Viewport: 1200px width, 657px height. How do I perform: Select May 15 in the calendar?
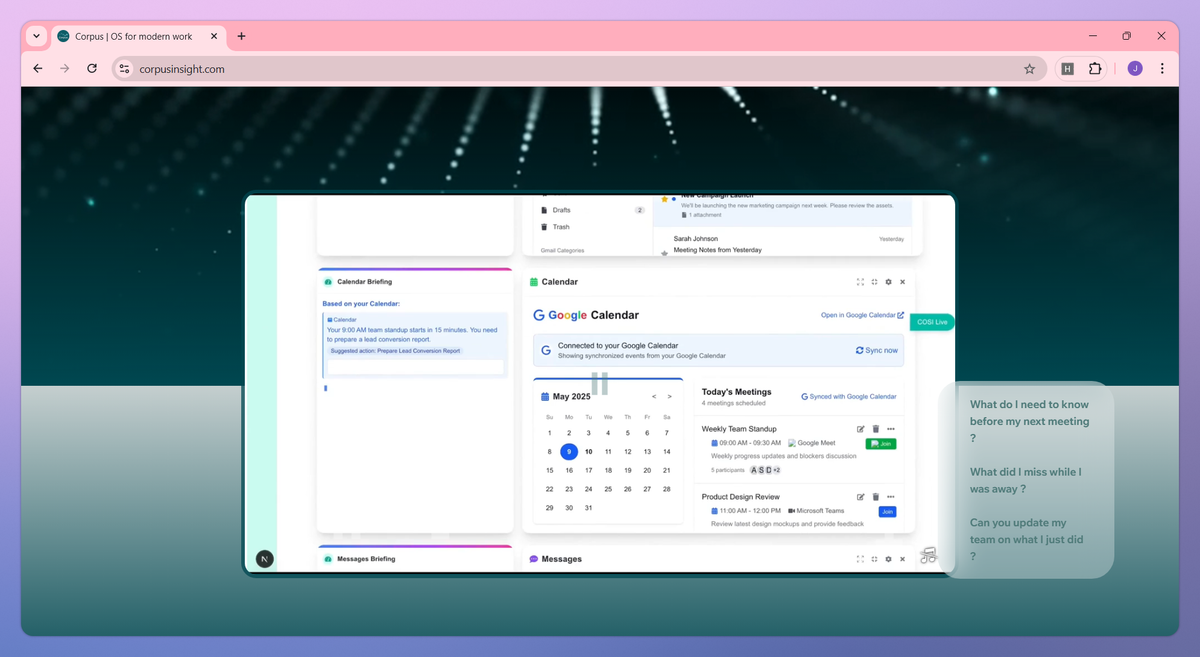(x=549, y=470)
